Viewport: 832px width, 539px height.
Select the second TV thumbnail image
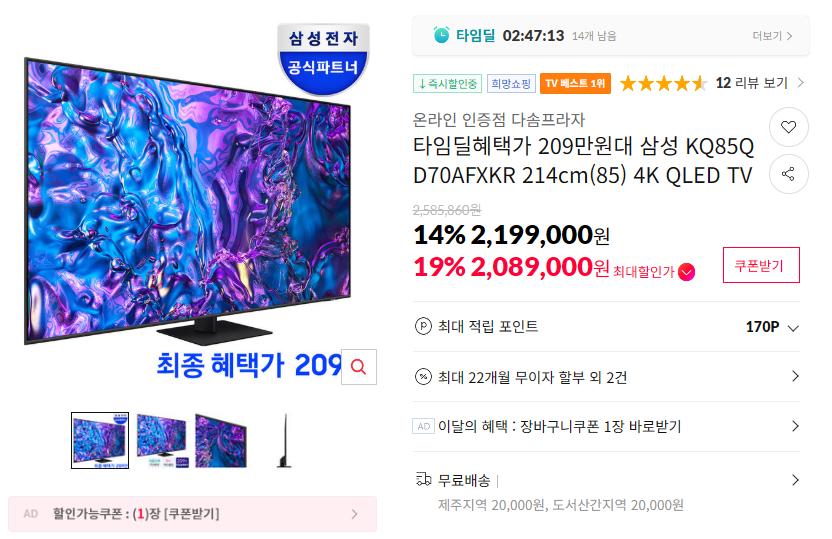pyautogui.click(x=161, y=440)
